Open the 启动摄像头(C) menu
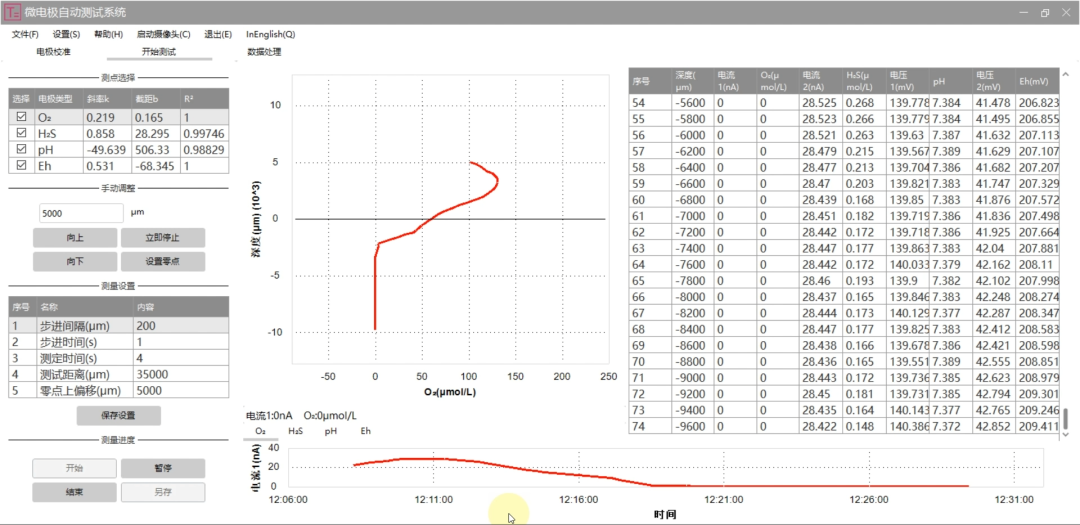This screenshot has width=1080, height=525. click(x=163, y=34)
